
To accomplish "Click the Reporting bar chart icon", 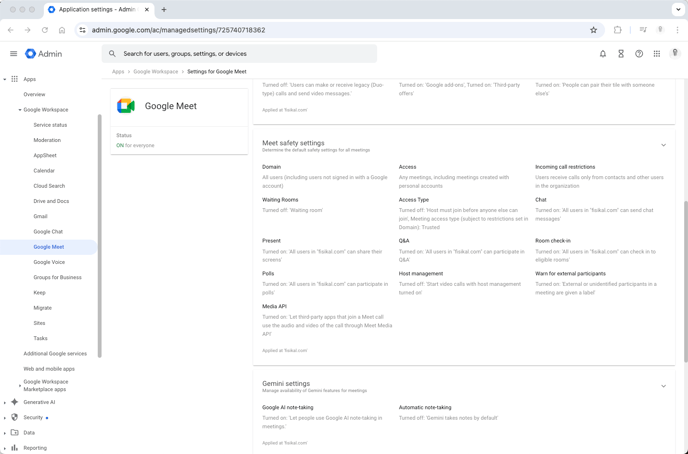I will [14, 448].
